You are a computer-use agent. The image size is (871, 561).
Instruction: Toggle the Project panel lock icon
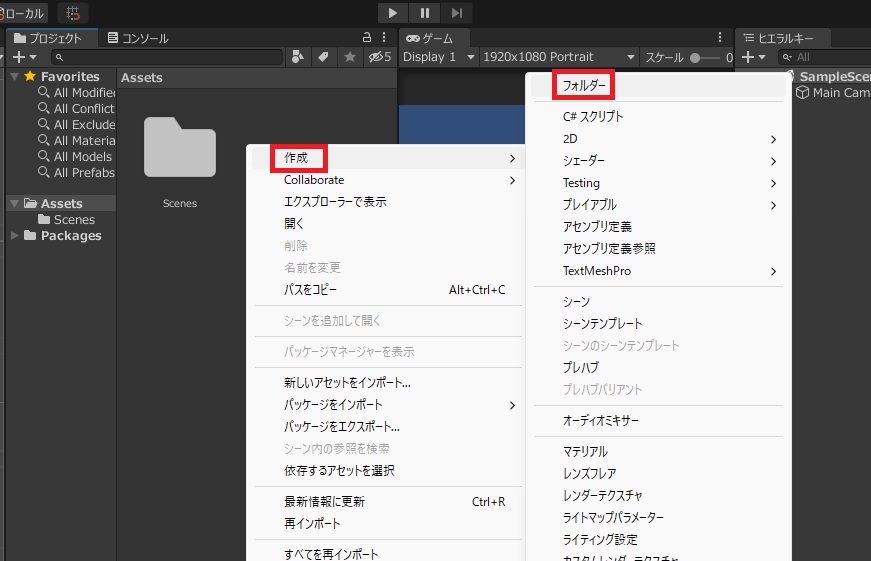coord(367,37)
